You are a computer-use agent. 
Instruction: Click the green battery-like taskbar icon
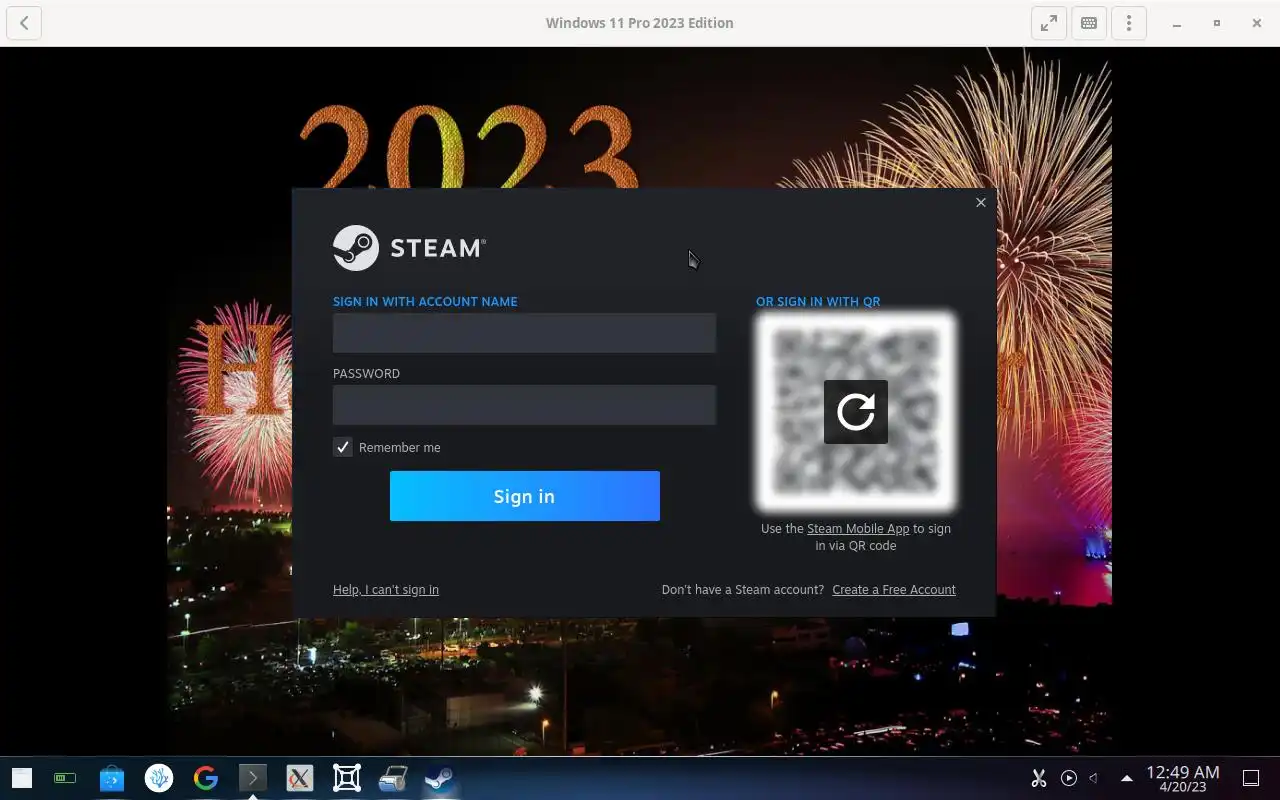(65, 778)
